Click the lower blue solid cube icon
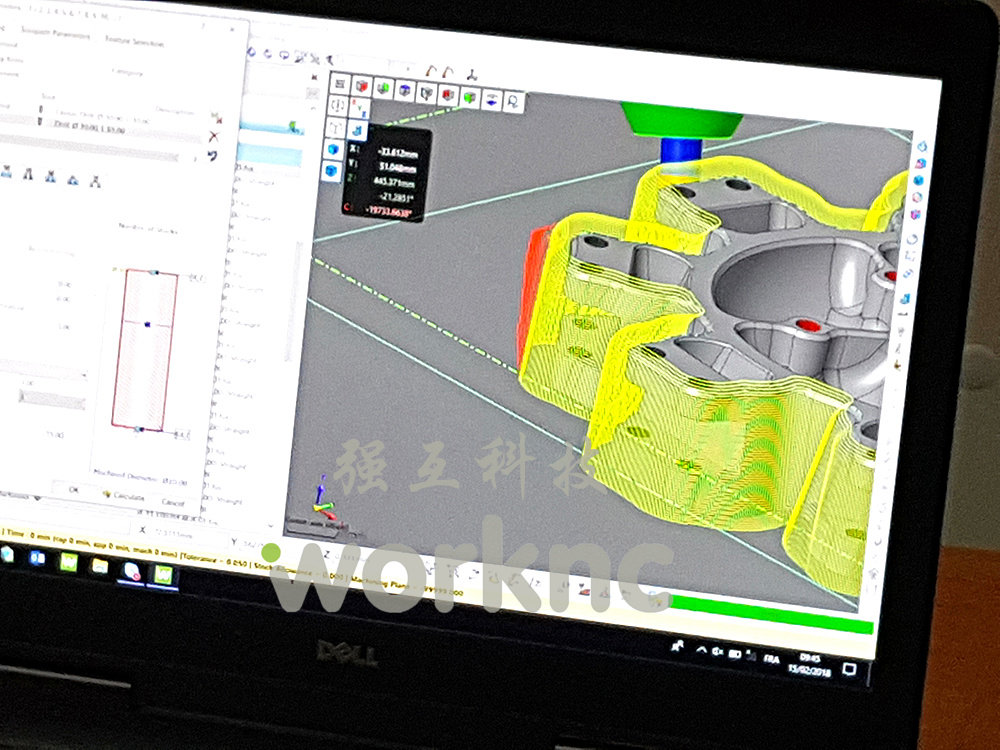This screenshot has height=750, width=1000. 332,171
